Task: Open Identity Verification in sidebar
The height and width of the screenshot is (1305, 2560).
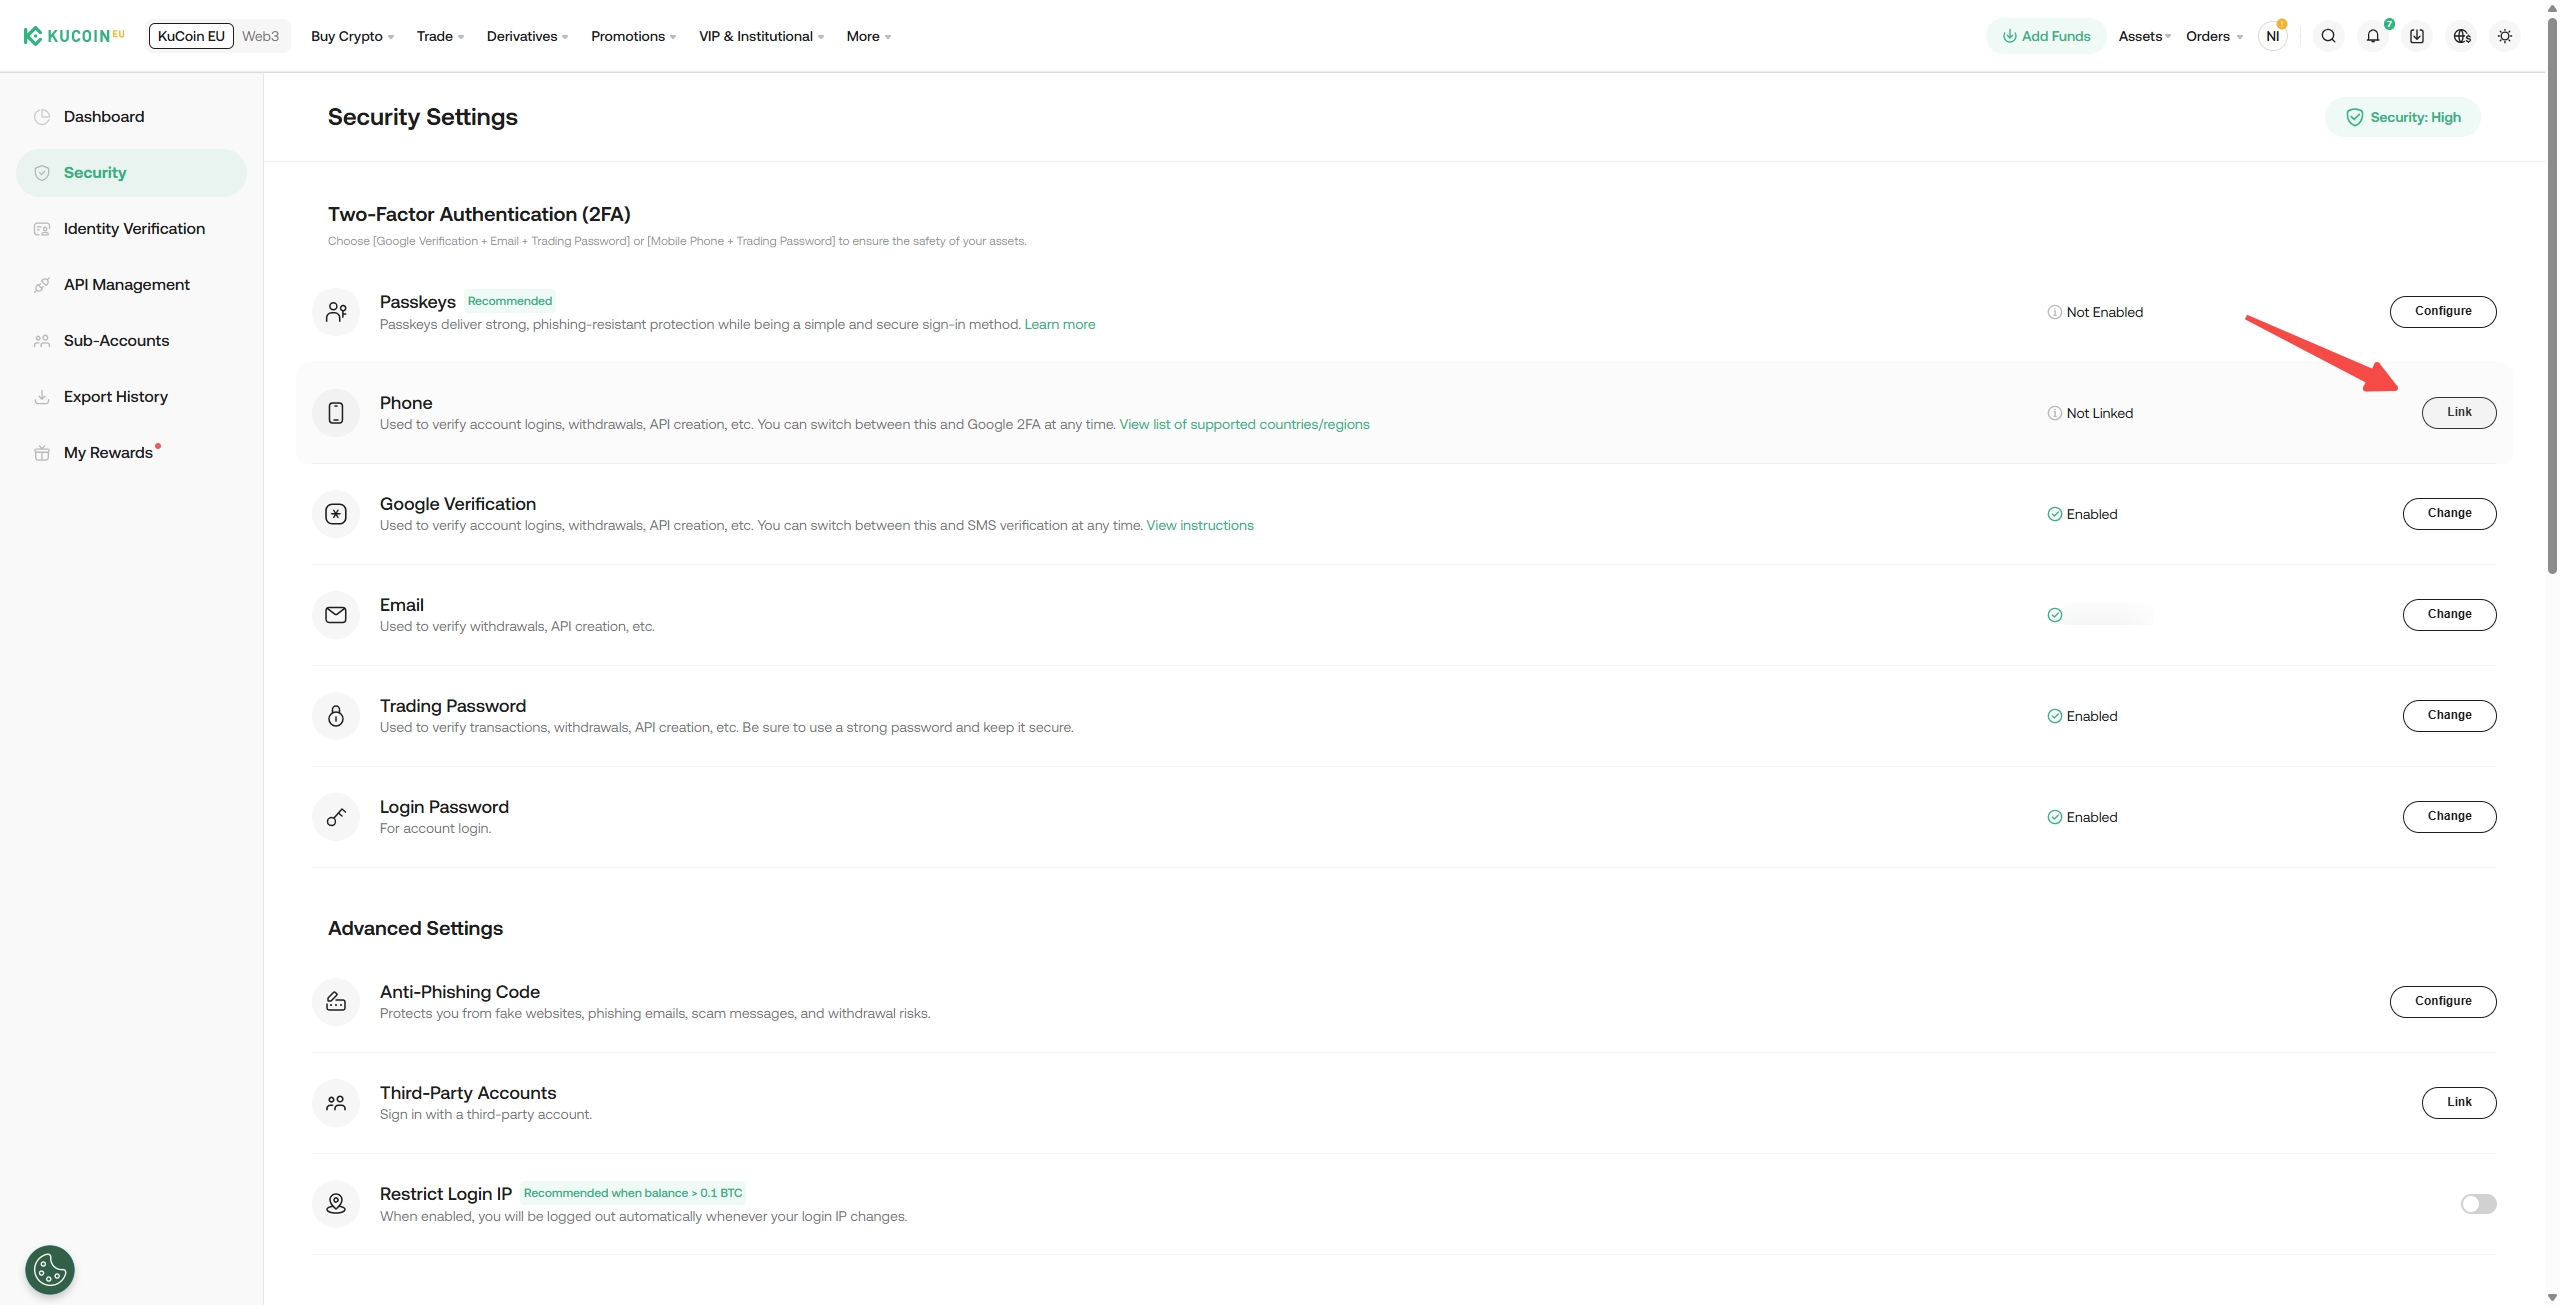Action: point(134,229)
